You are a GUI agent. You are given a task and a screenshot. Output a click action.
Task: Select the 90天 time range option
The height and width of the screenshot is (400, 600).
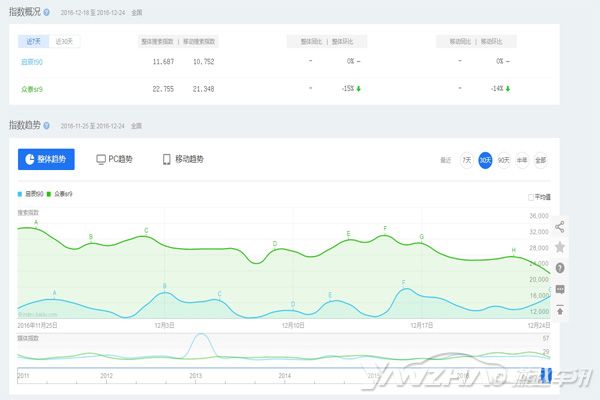[x=503, y=160]
